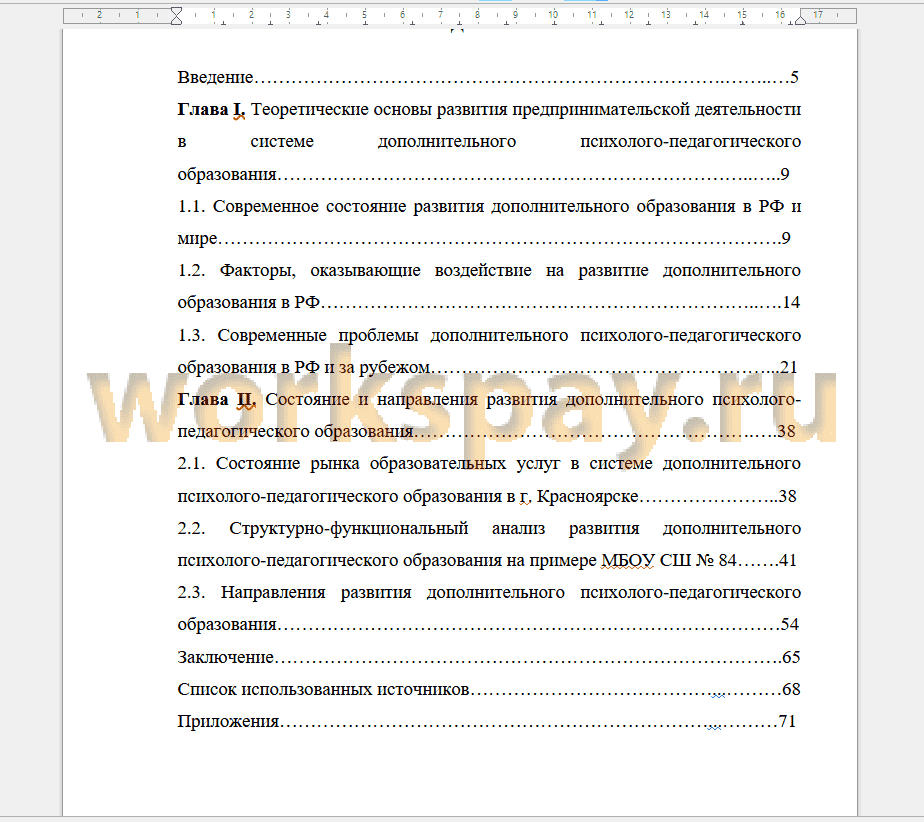The height and width of the screenshot is (822, 924).
Task: Click the word "рубежом" in section 1.3
Action: point(394,368)
